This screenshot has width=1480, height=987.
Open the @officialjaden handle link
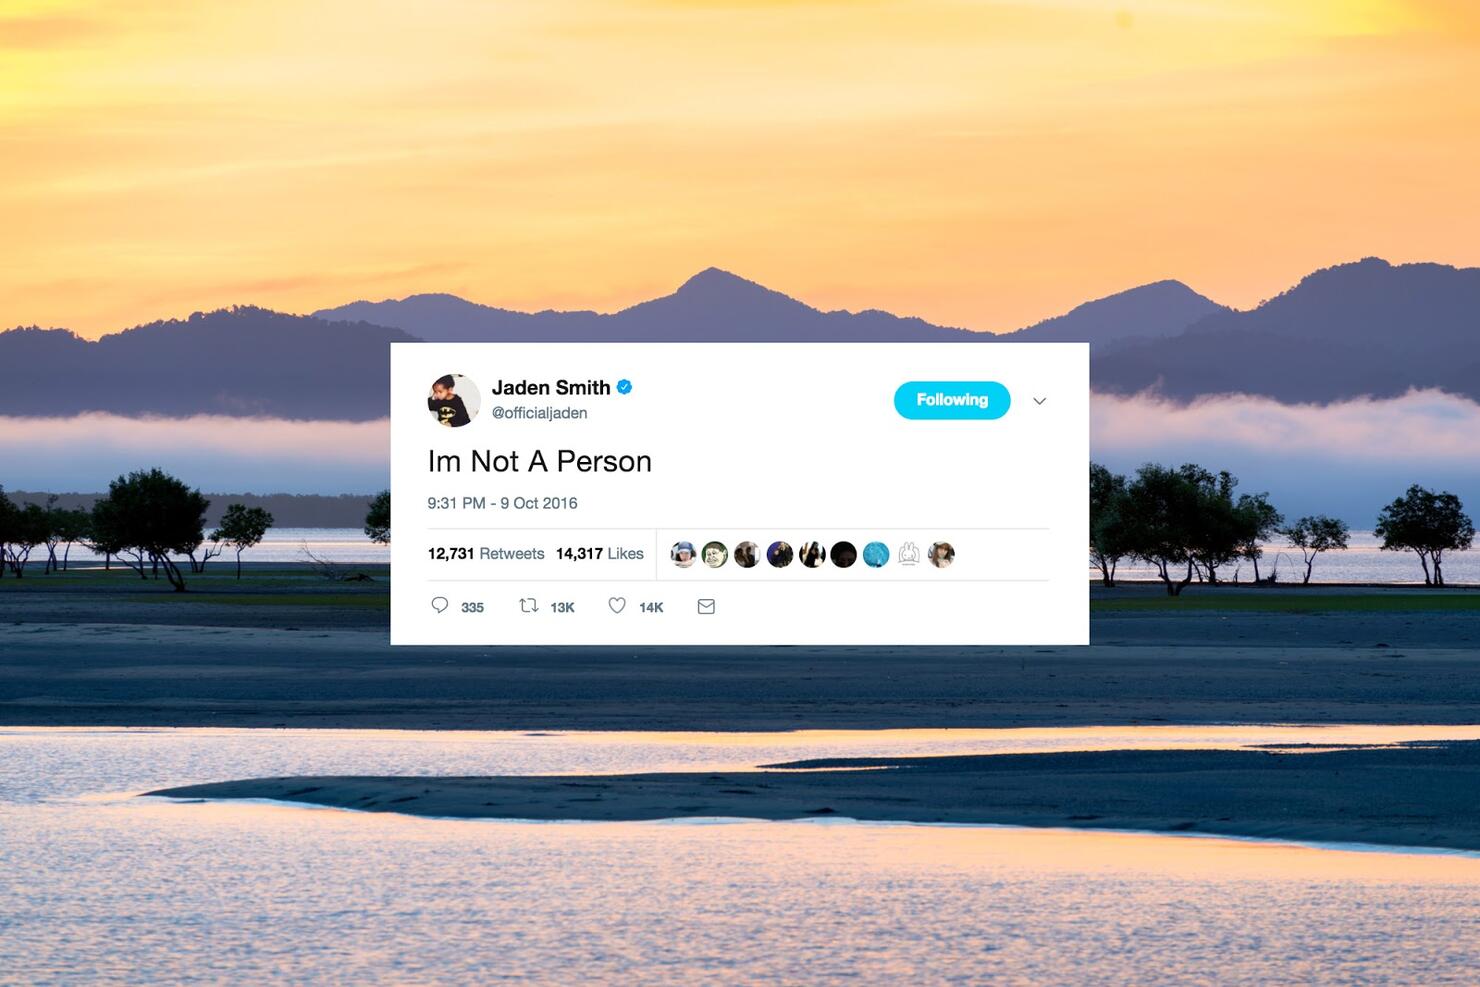pyautogui.click(x=539, y=413)
